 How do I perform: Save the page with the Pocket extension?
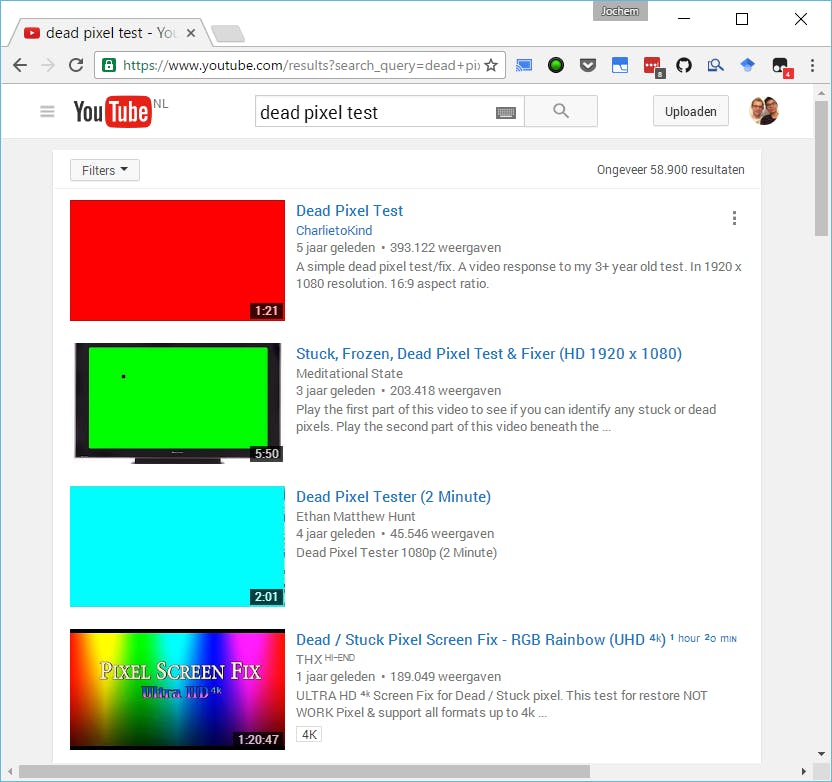click(588, 64)
